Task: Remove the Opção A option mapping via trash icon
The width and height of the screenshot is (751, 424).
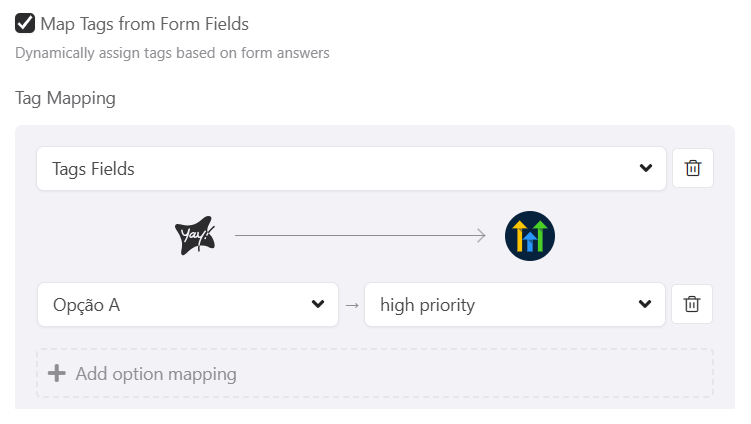Action: 692,305
